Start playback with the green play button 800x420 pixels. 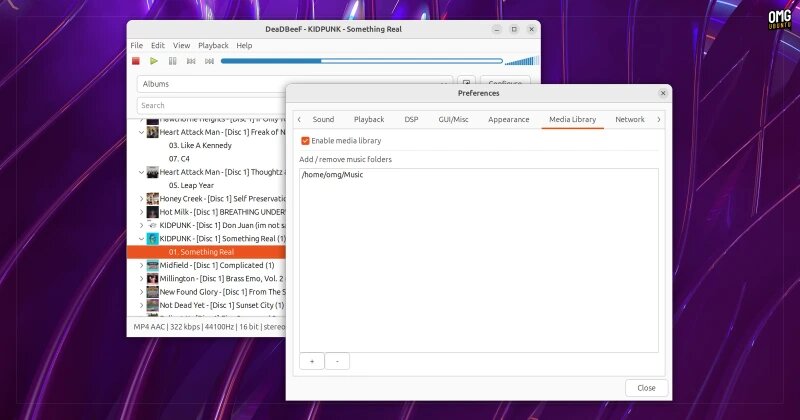point(154,61)
